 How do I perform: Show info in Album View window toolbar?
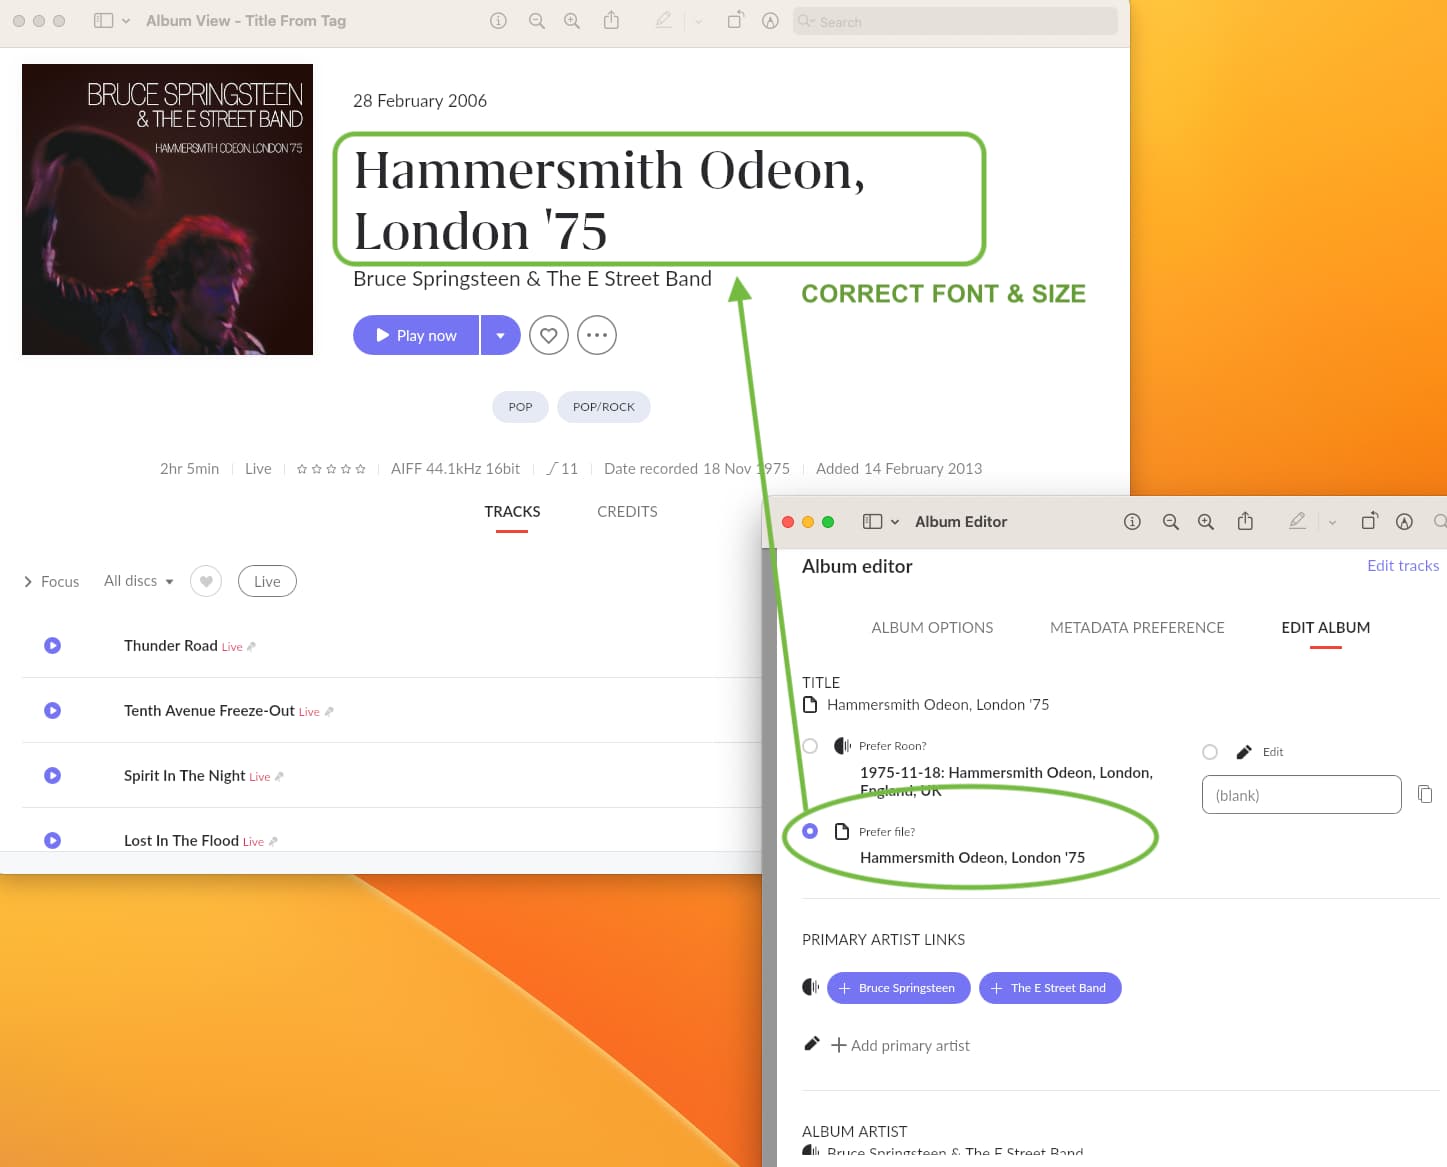point(498,21)
